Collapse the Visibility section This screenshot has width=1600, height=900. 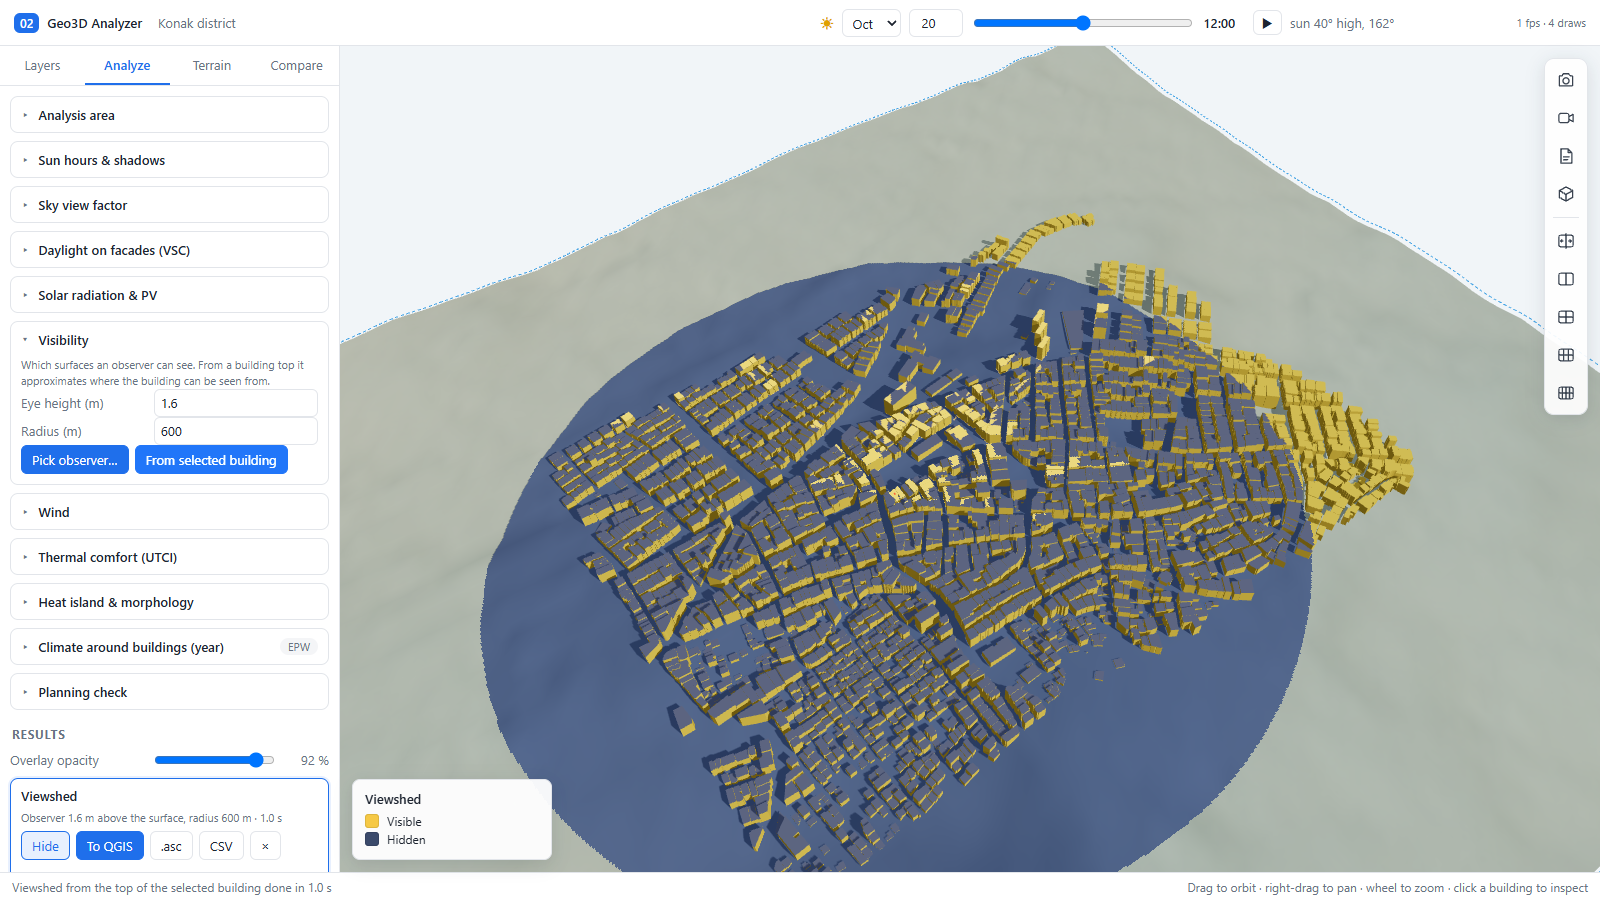tap(169, 340)
